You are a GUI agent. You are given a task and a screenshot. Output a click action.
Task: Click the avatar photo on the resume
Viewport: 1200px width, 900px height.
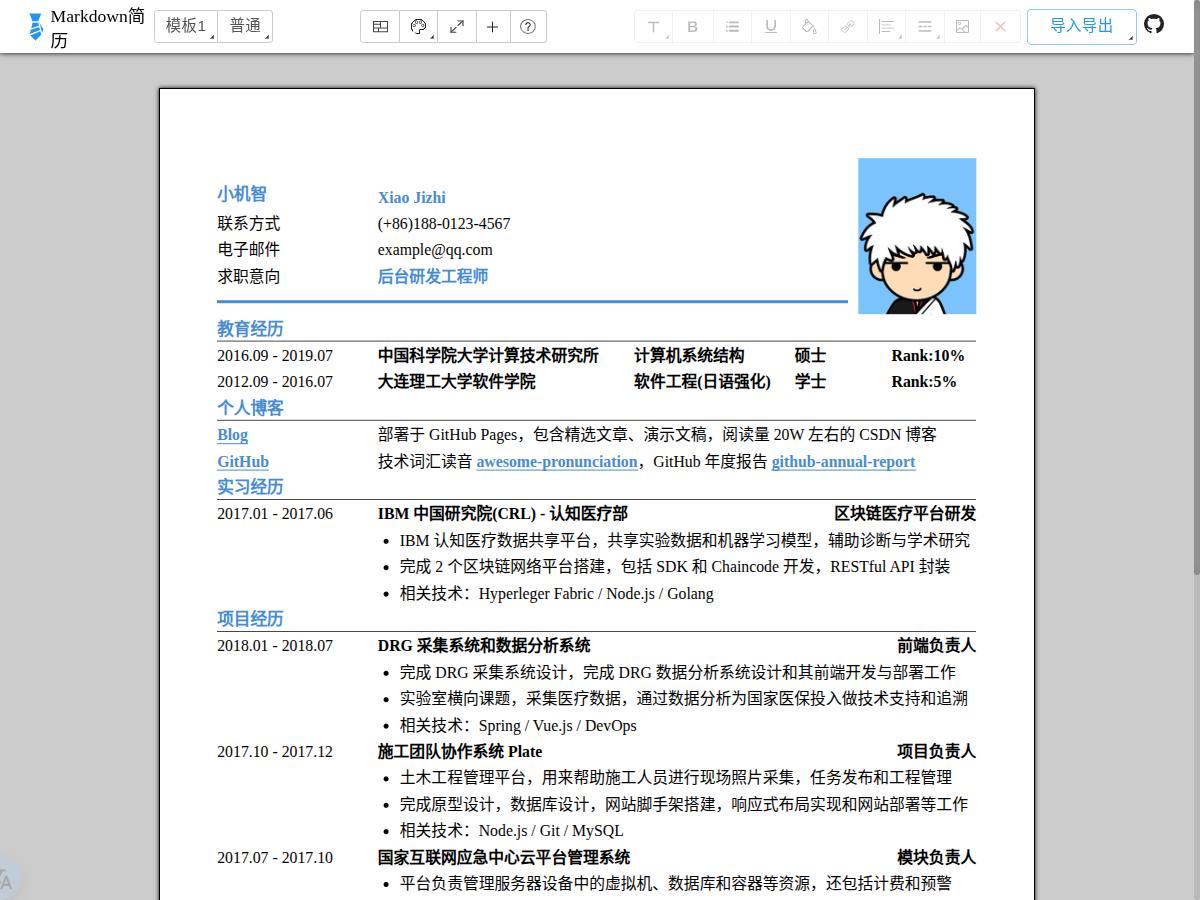coord(916,235)
